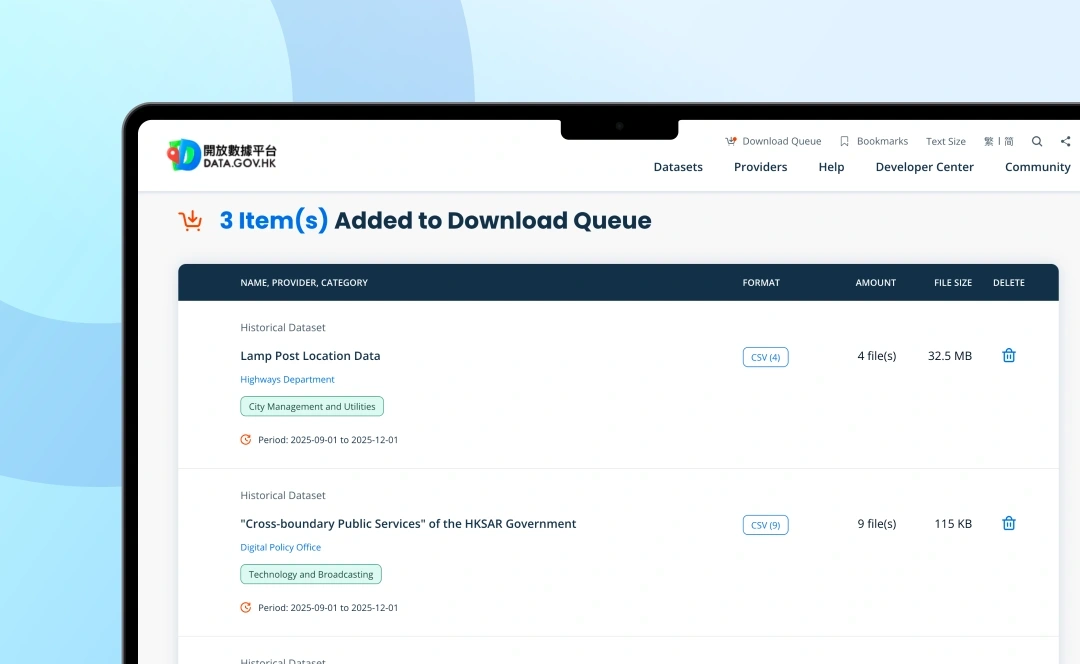Click the "115 KB" file size value

pyautogui.click(x=953, y=524)
